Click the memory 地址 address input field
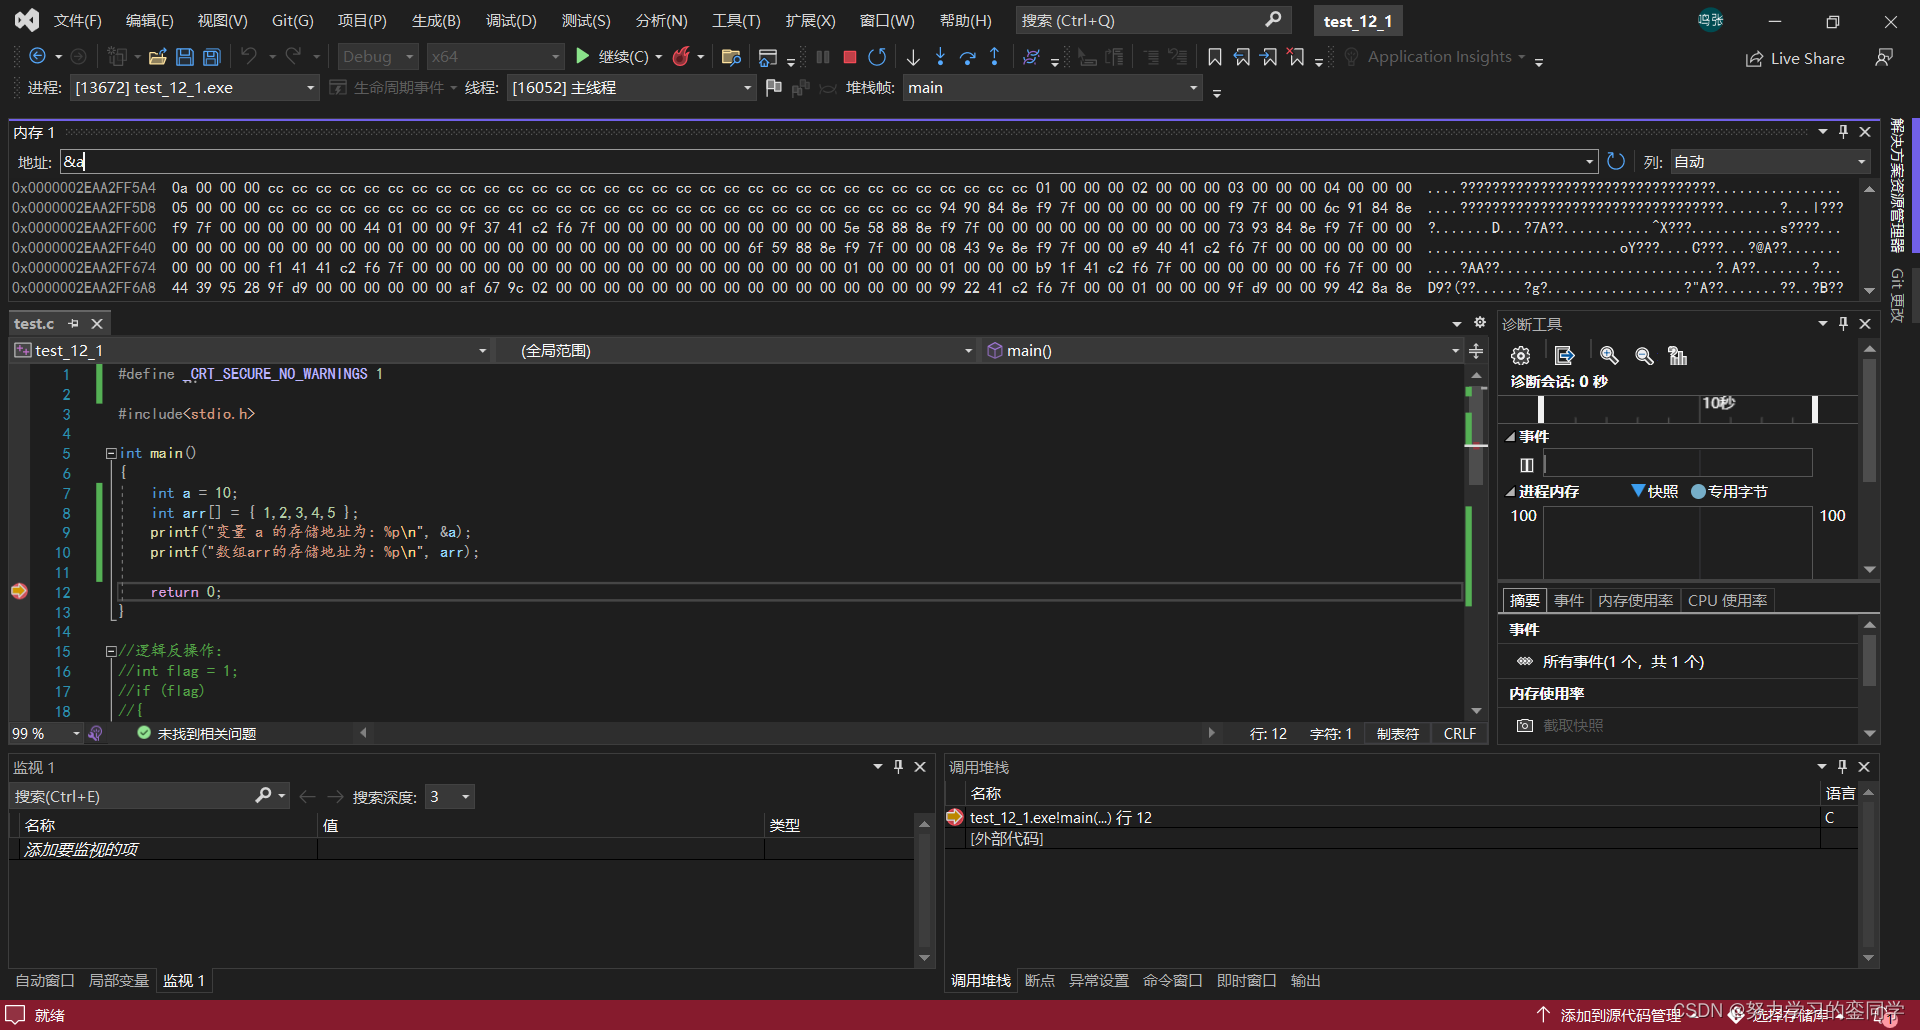Screen dimensions: 1920x1030 pos(820,161)
